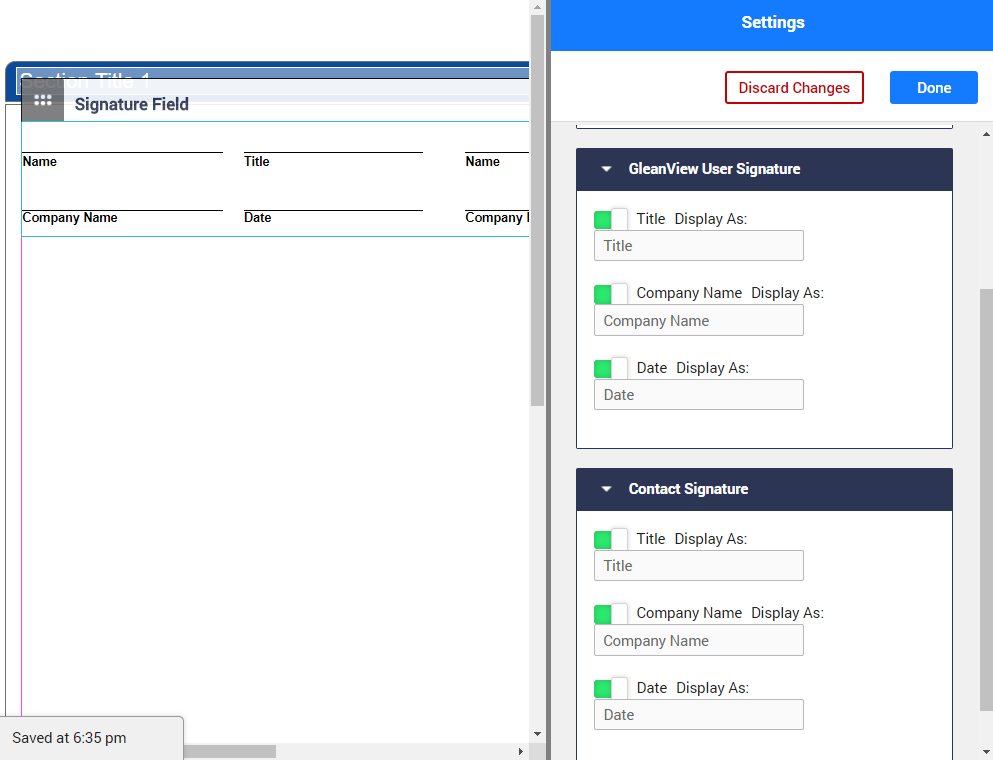Focus Date display field under Contact Signature
The width and height of the screenshot is (993, 760).
(x=698, y=715)
